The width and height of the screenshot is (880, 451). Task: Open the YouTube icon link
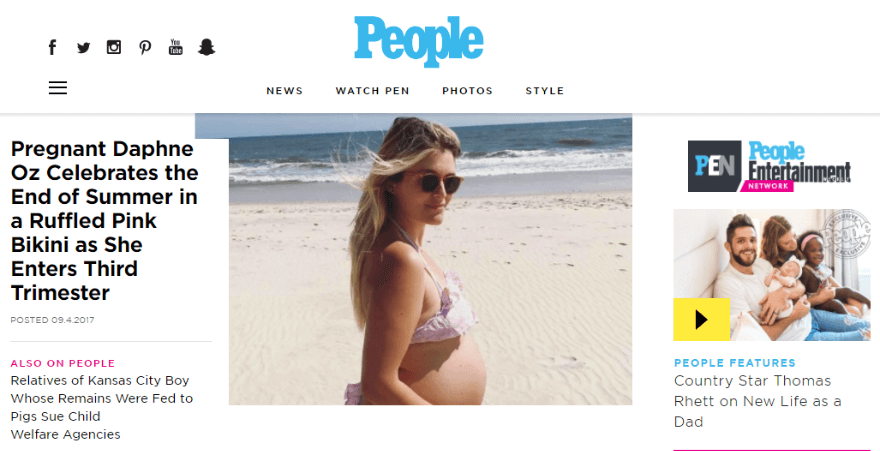tap(176, 47)
